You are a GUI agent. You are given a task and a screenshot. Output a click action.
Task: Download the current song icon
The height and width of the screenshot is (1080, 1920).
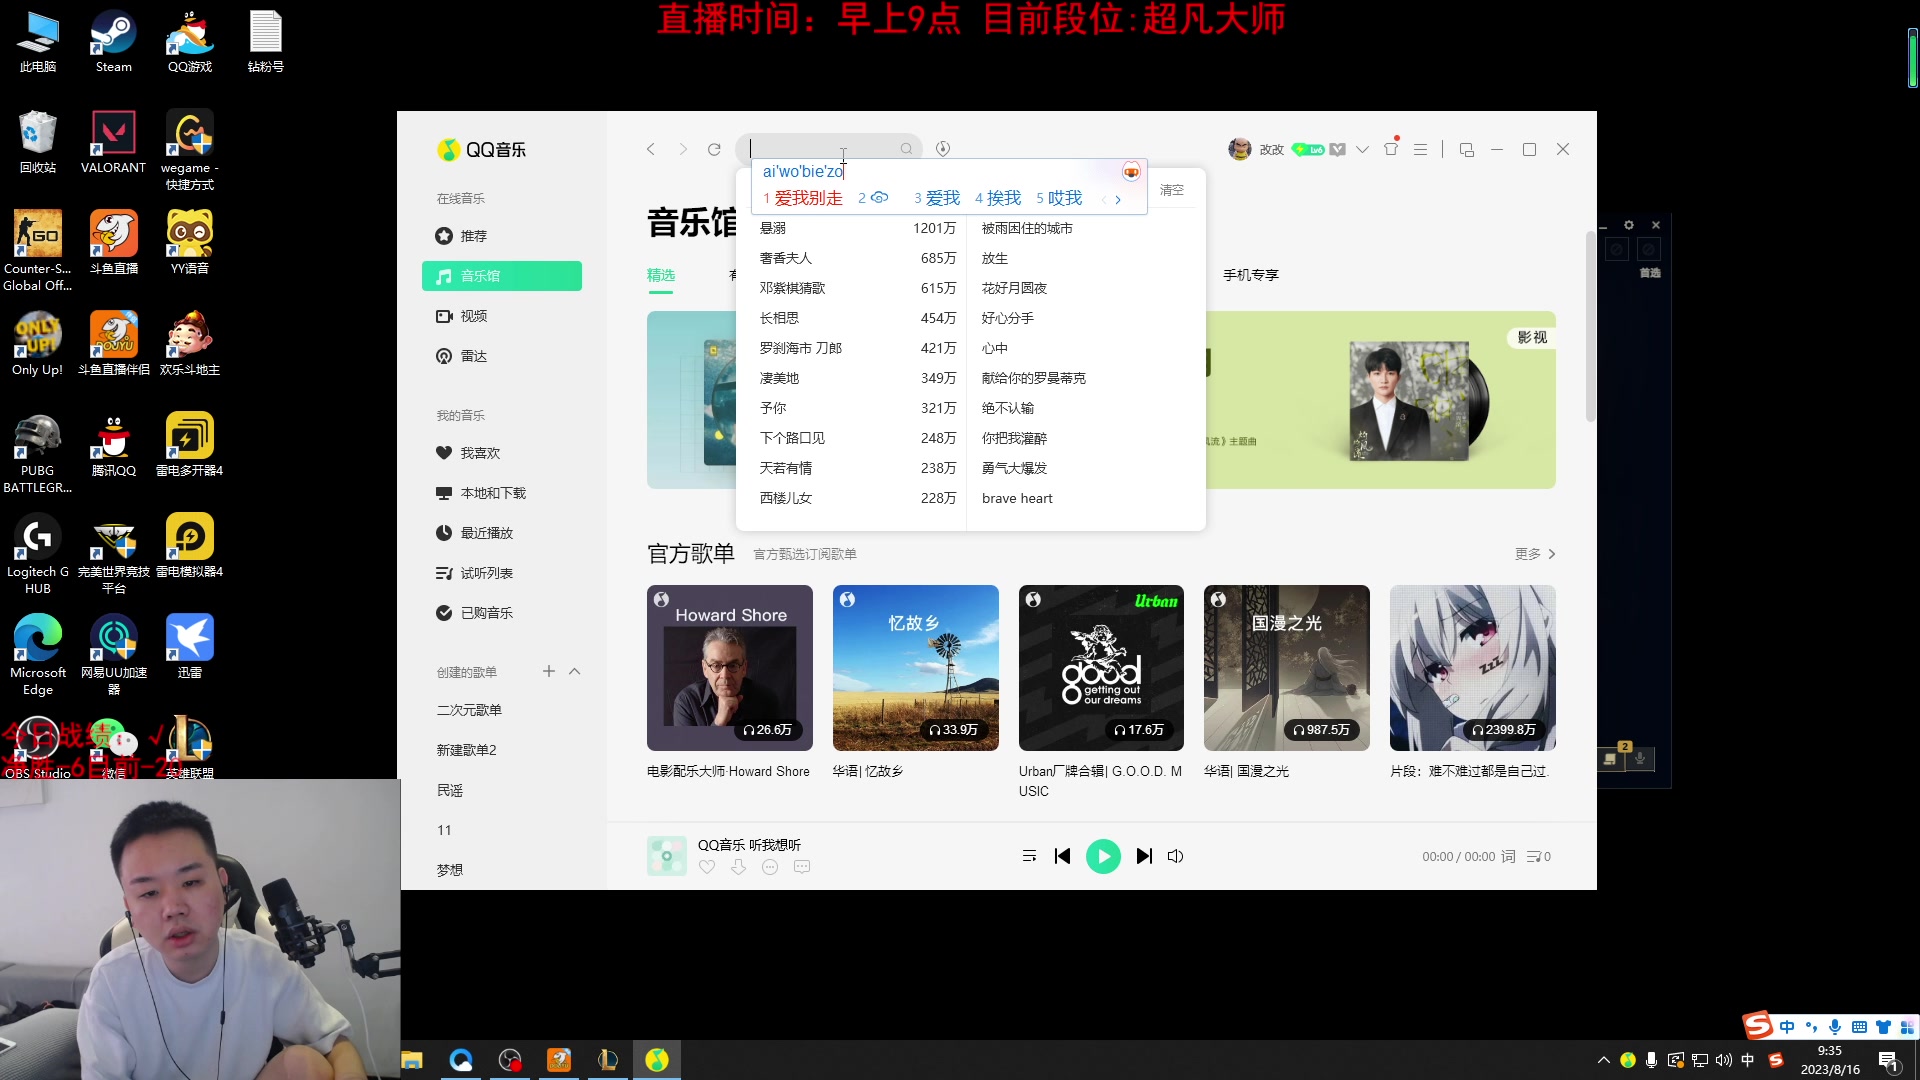[x=738, y=867]
